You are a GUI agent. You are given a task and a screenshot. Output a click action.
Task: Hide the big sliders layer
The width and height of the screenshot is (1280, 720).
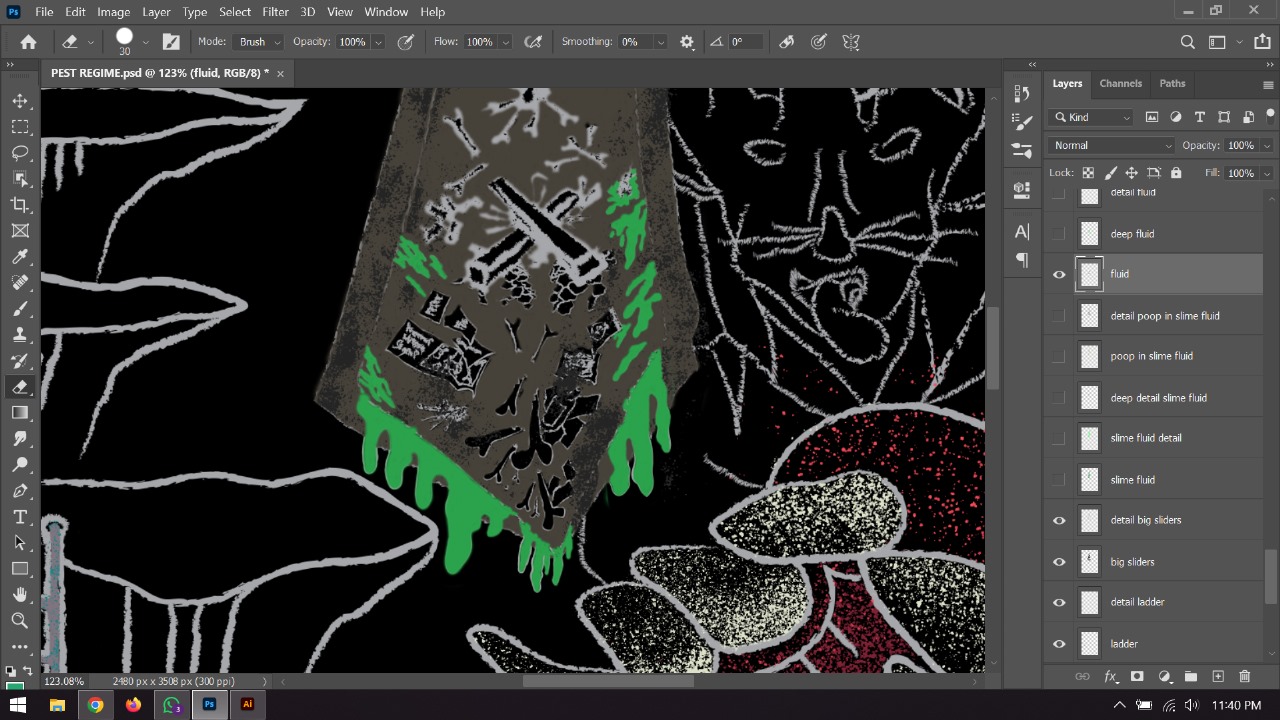click(x=1059, y=562)
